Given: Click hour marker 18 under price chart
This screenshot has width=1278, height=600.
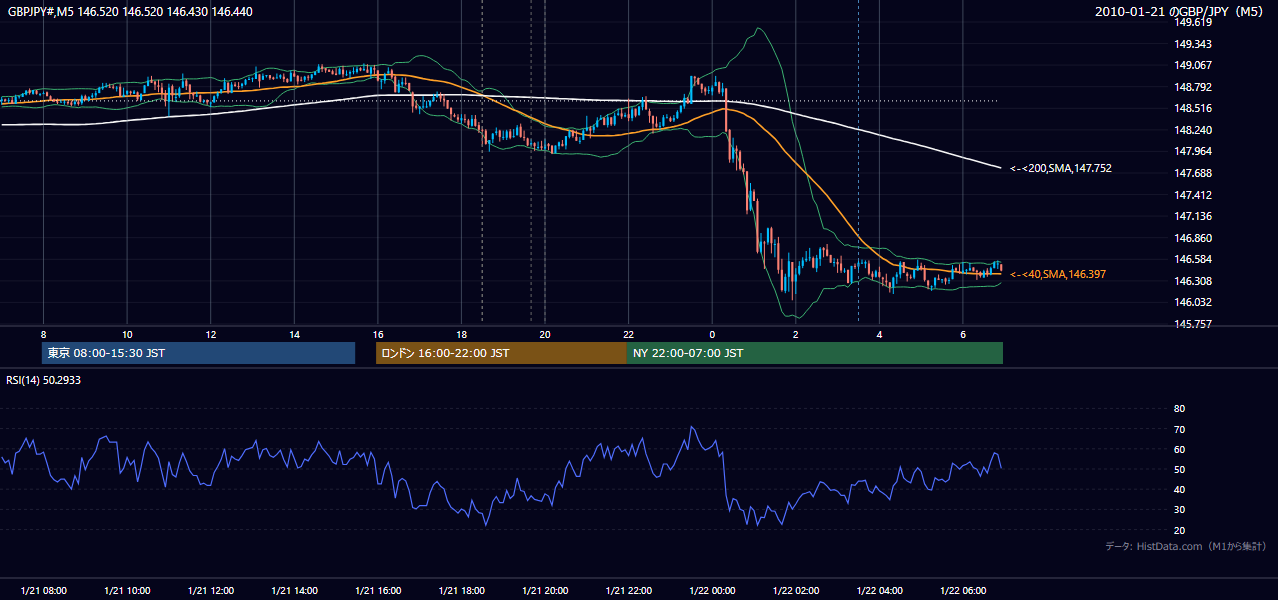Looking at the screenshot, I should click(x=461, y=334).
